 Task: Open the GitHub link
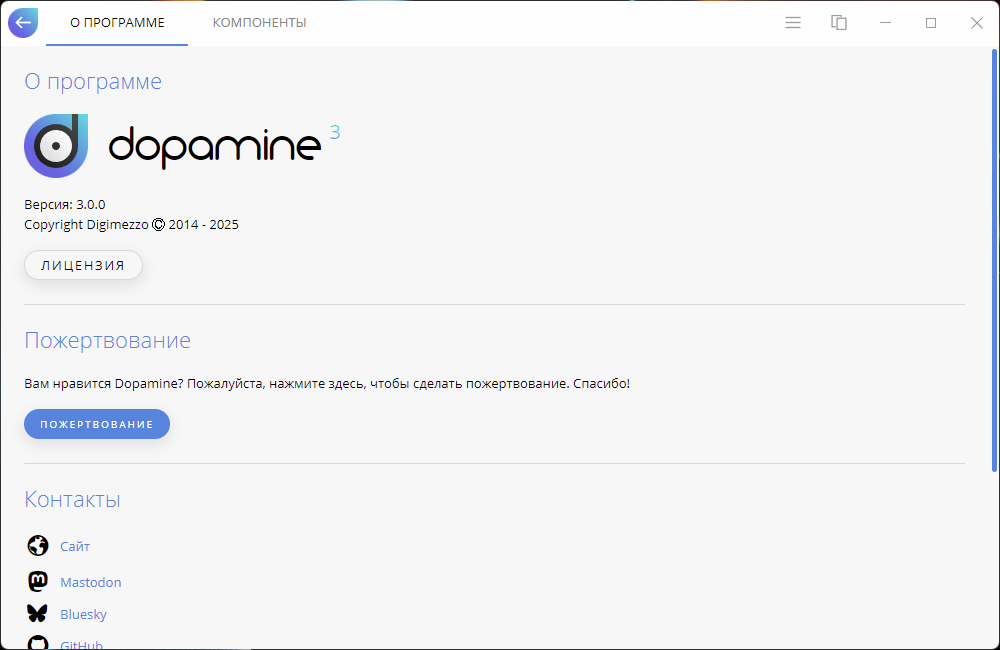pos(82,644)
